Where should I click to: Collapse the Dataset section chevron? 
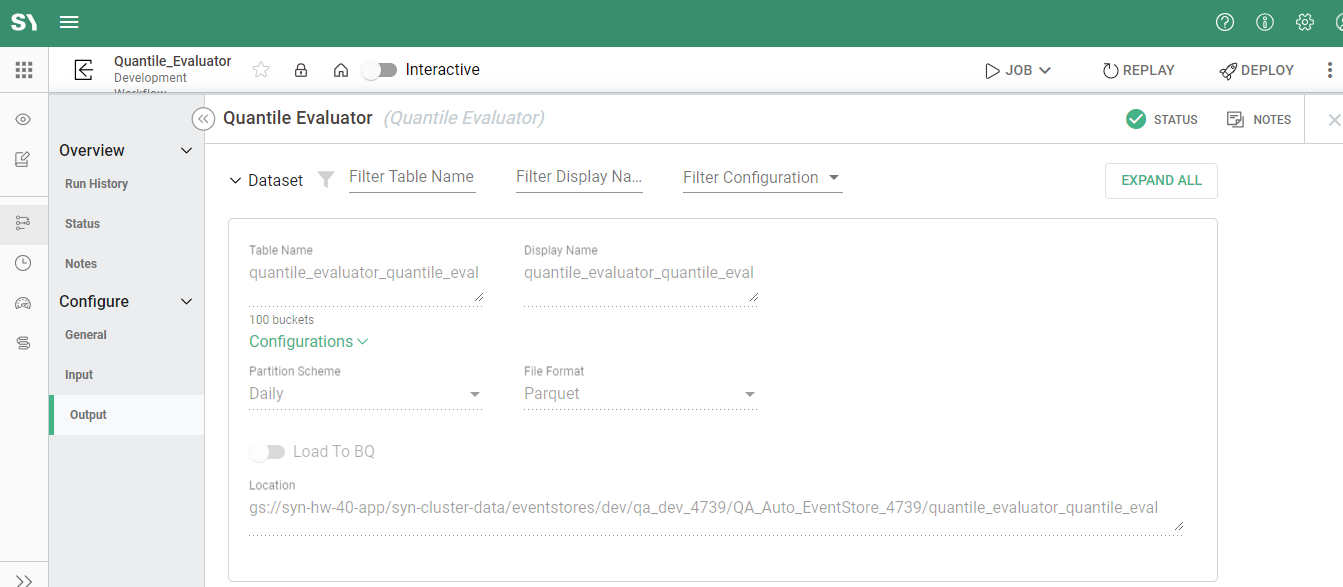tap(236, 181)
